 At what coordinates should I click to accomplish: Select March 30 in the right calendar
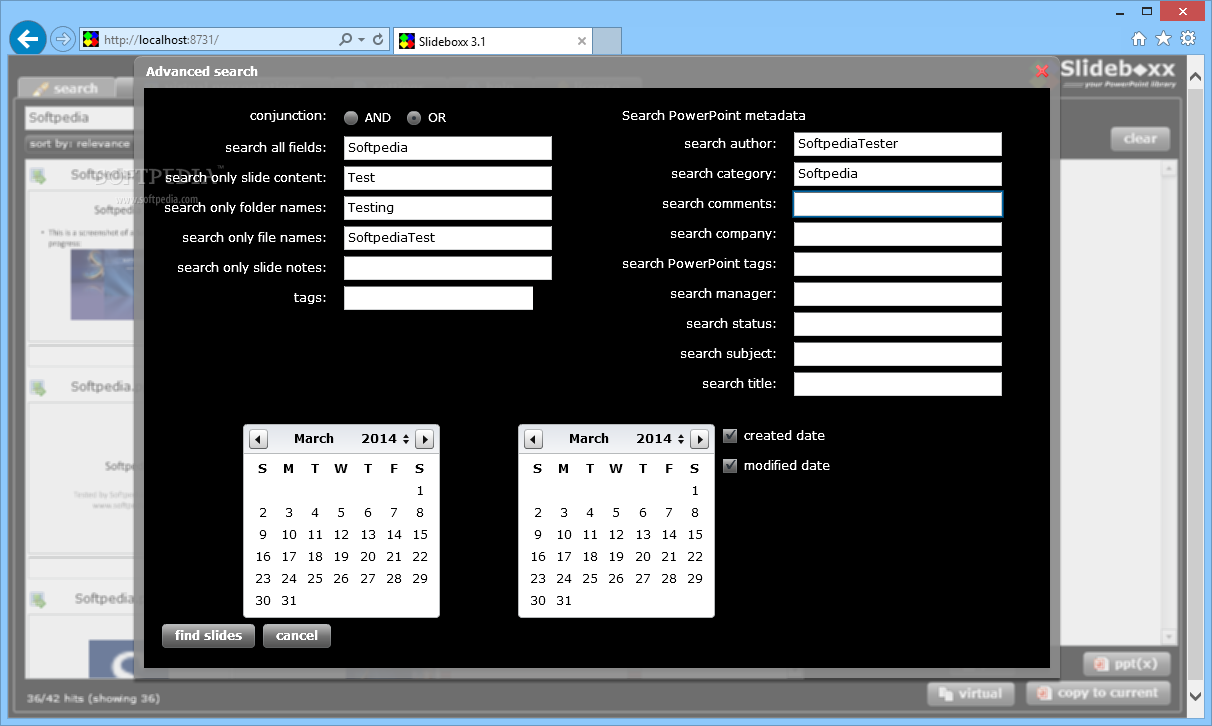pyautogui.click(x=538, y=601)
